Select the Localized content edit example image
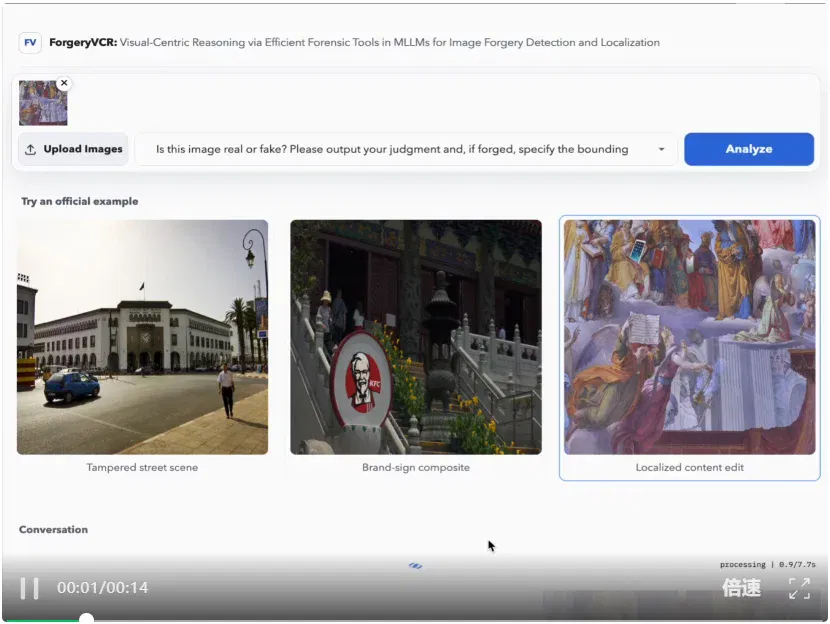The height and width of the screenshot is (624, 830). [689, 337]
